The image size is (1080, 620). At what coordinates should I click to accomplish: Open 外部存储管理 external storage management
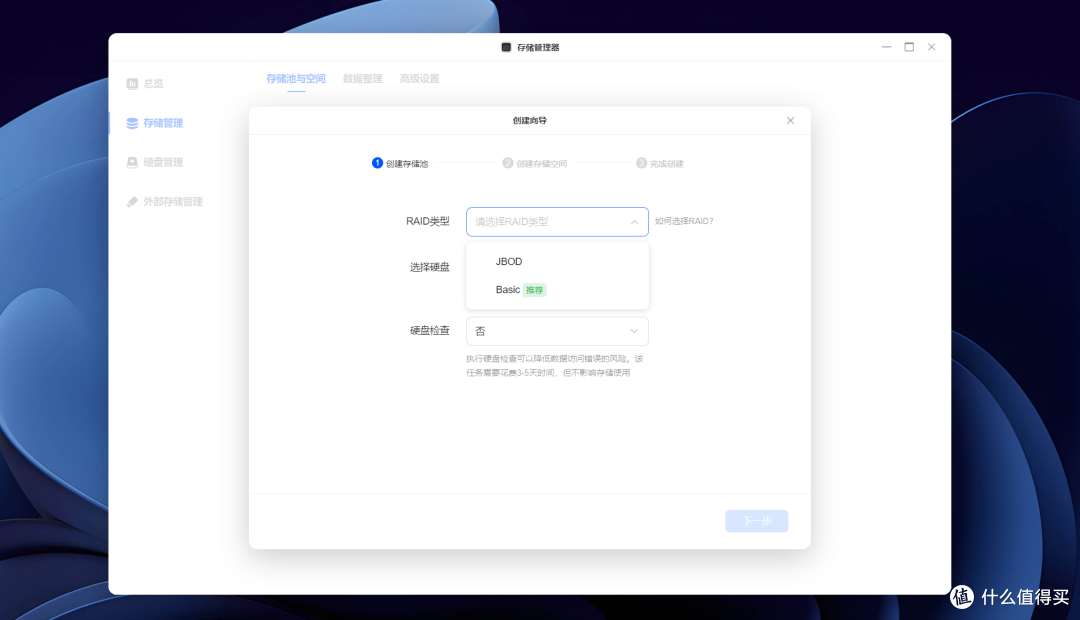click(167, 200)
